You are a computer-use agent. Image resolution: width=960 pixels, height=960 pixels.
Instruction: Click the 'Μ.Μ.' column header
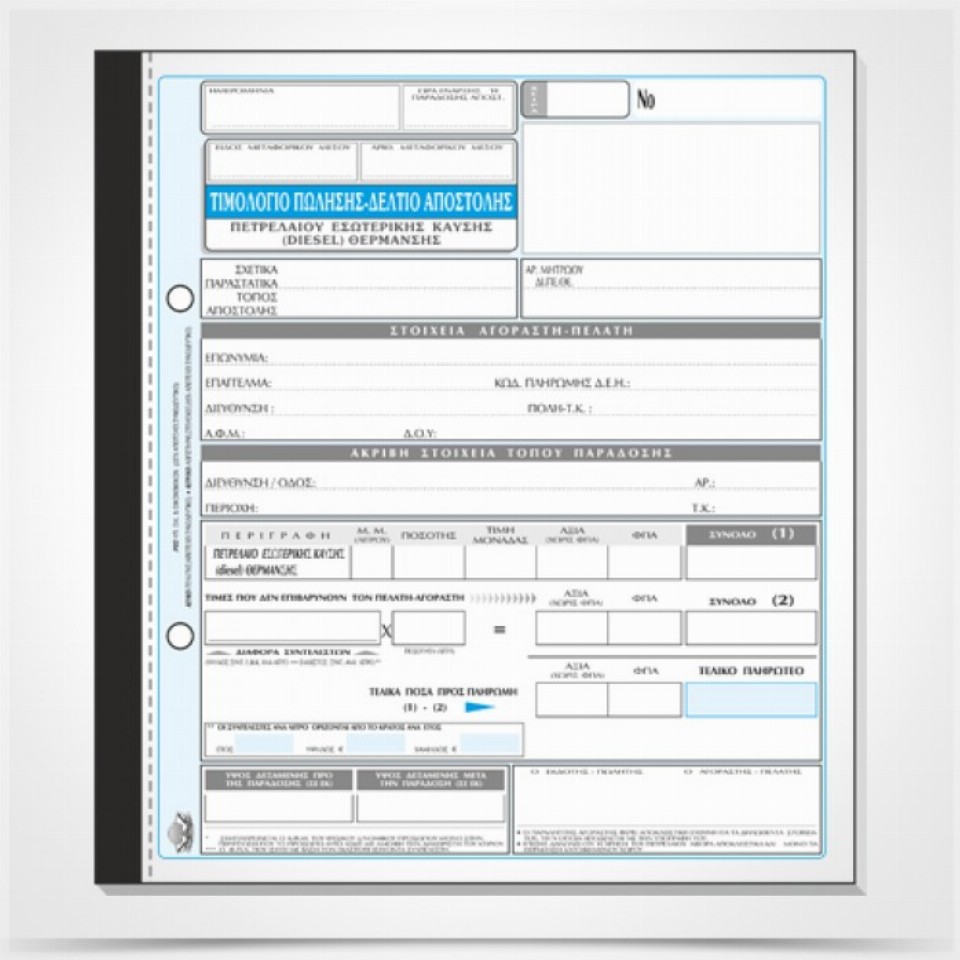coord(372,534)
